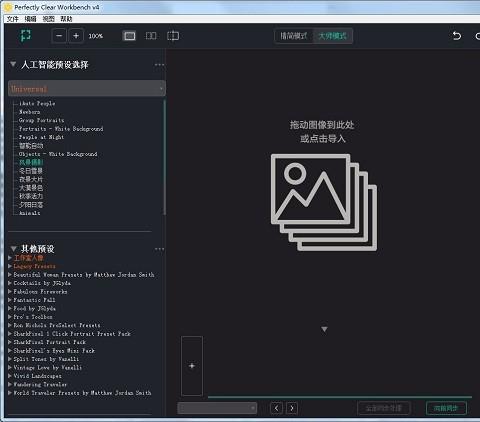Expand the Vivid Landscapes group
Viewport: 480px width, 422px height.
pos(10,376)
